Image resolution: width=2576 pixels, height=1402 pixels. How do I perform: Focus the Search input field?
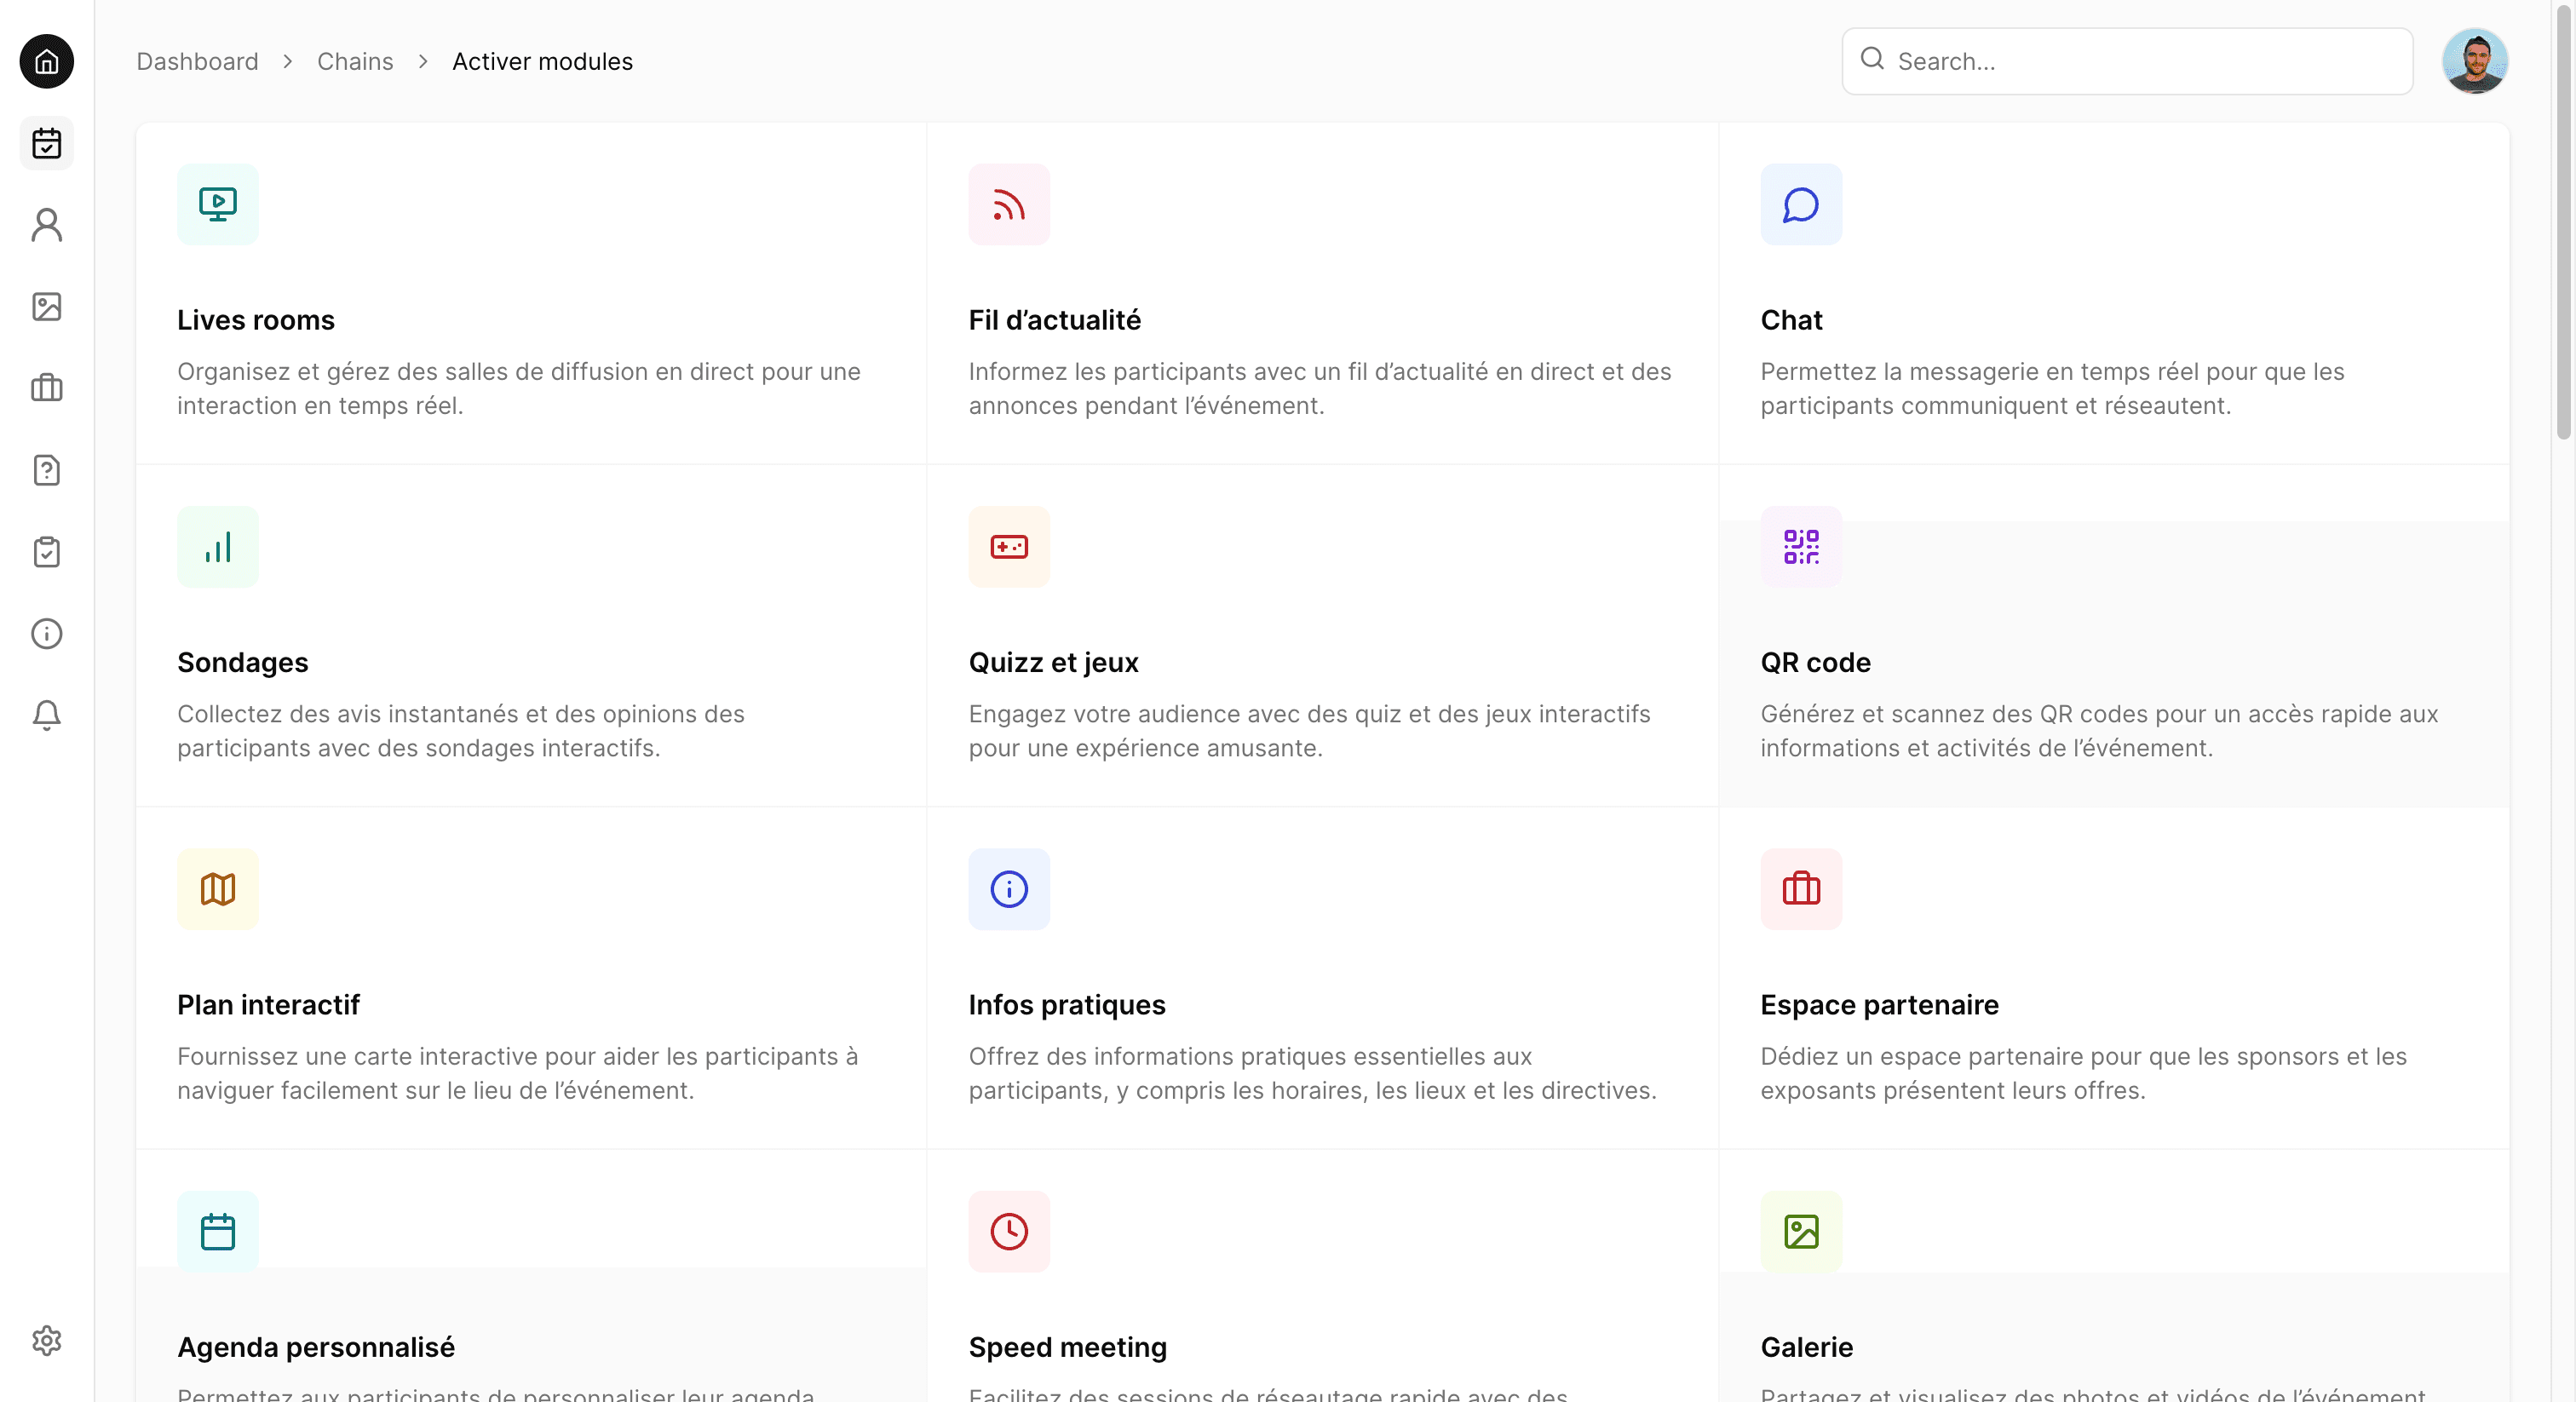2127,61
